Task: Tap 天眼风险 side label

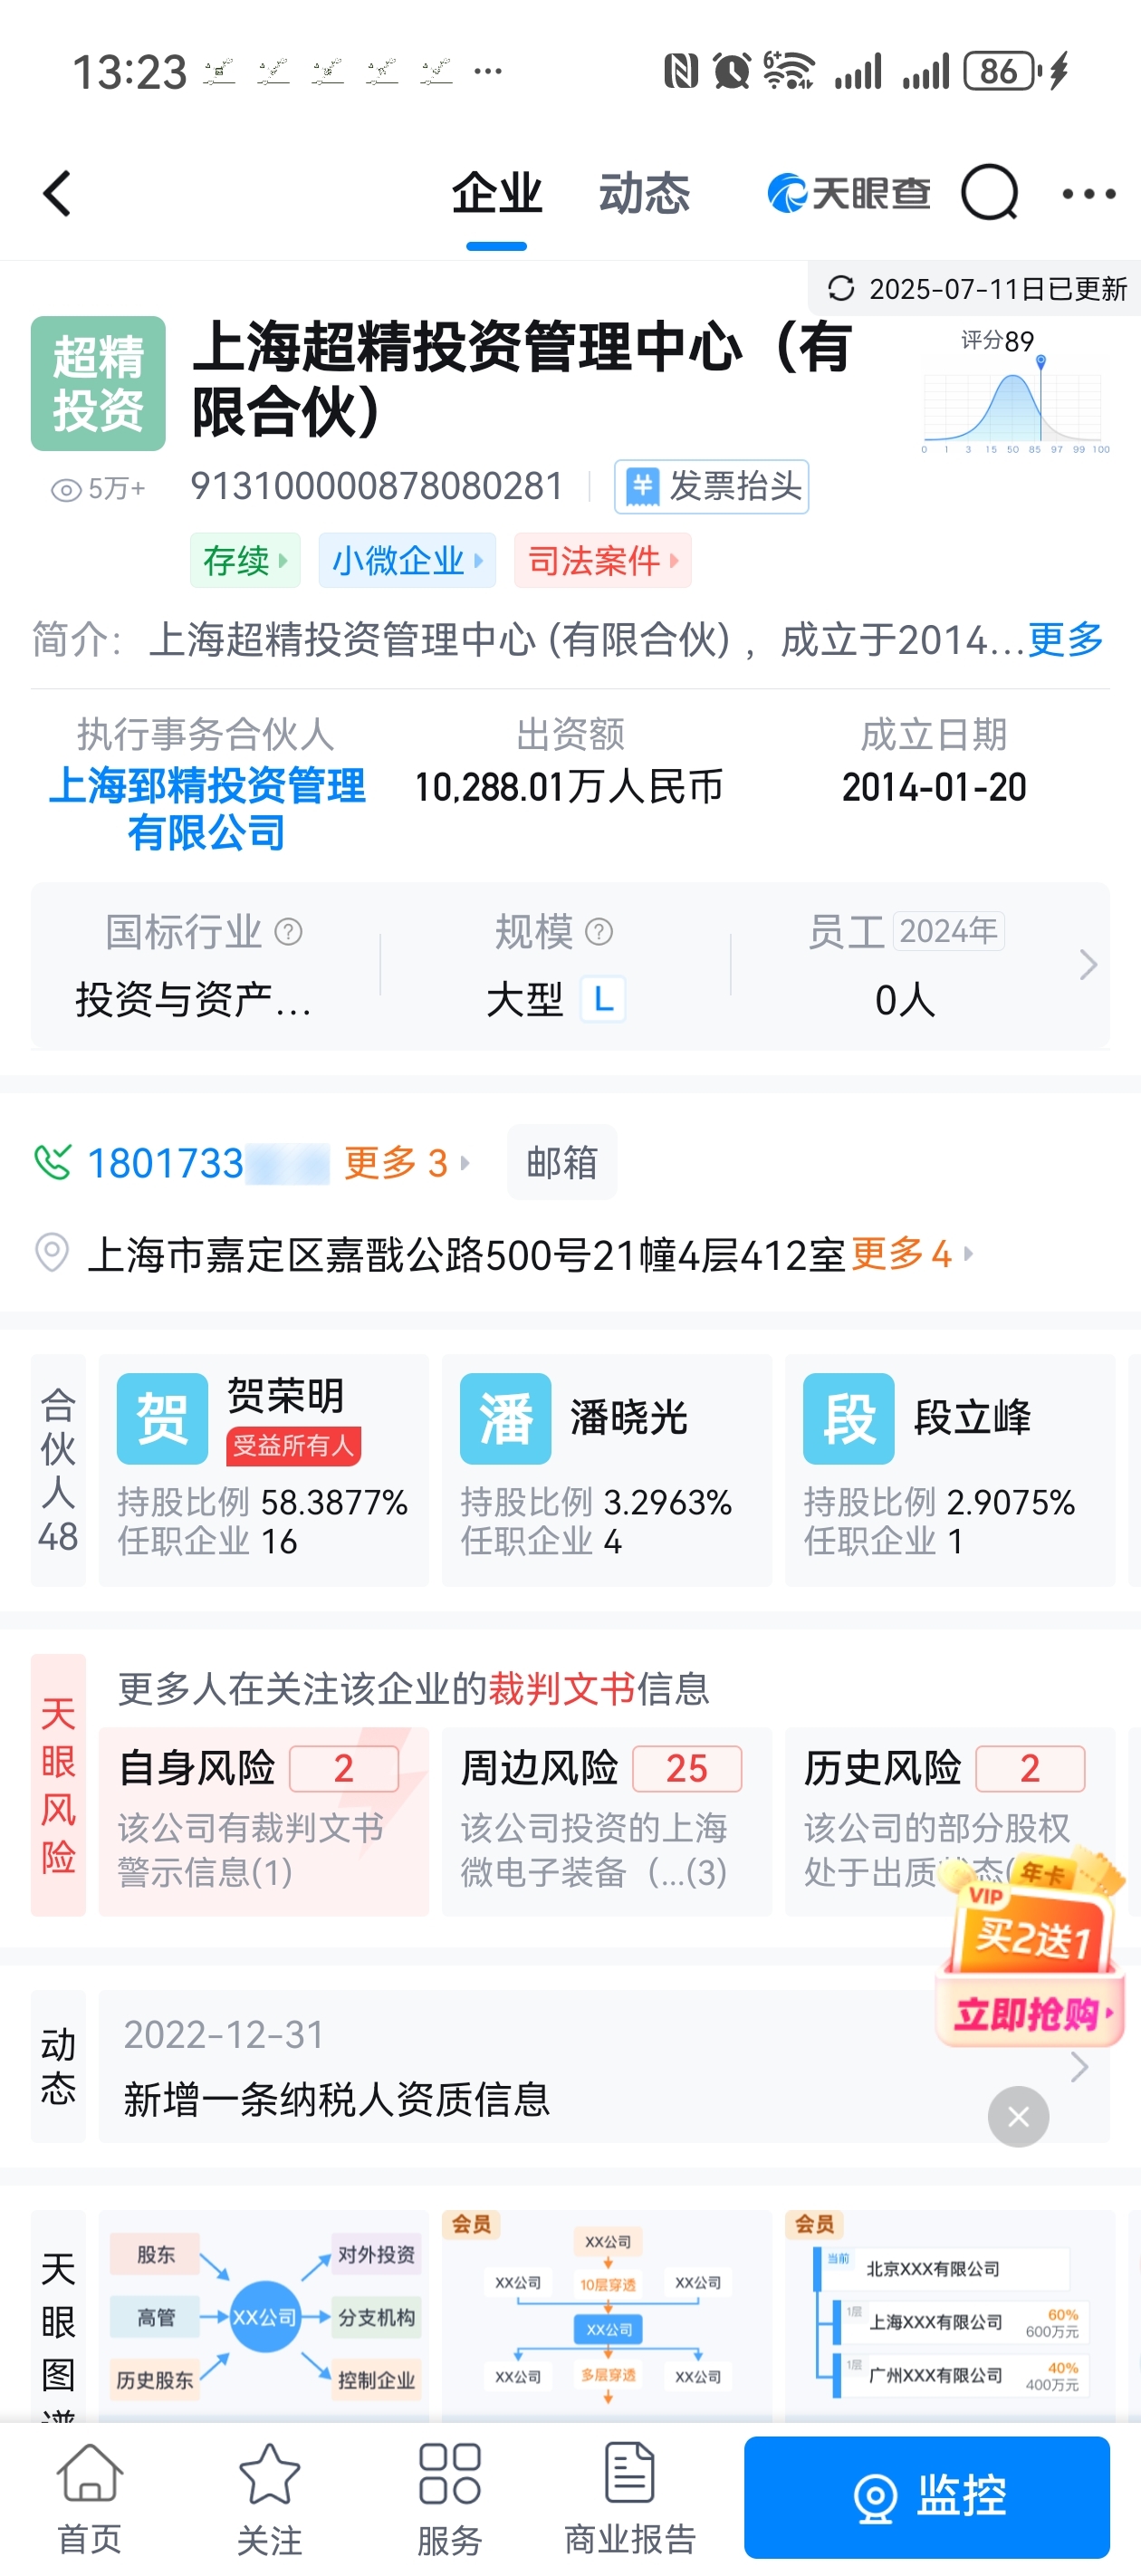Action: [58, 1784]
